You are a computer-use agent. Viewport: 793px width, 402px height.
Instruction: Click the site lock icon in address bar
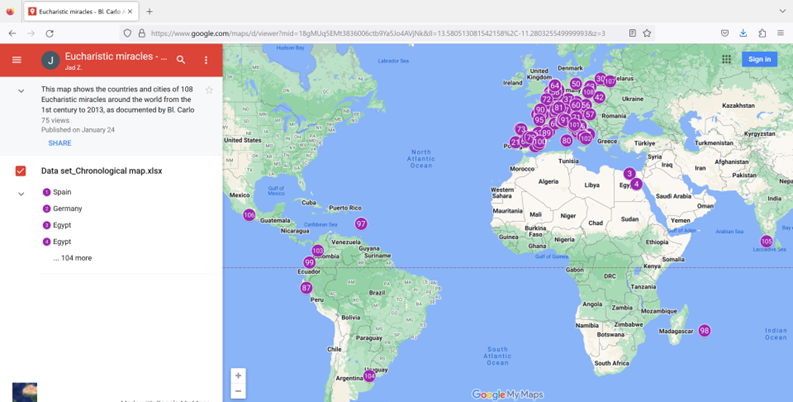tap(142, 33)
